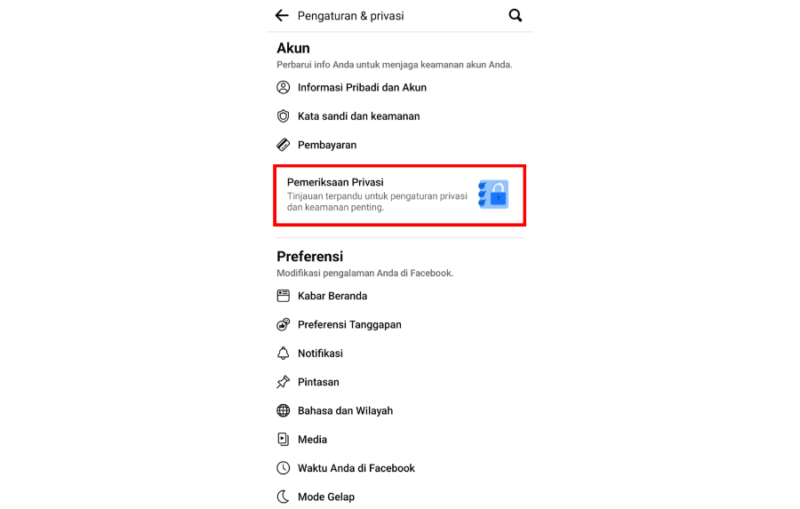Click the bell icon for Notifikasi
The height and width of the screenshot is (509, 800).
click(x=283, y=353)
